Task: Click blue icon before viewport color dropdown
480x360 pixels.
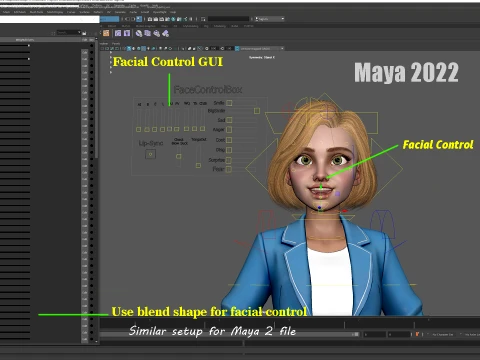Action: (x=237, y=49)
